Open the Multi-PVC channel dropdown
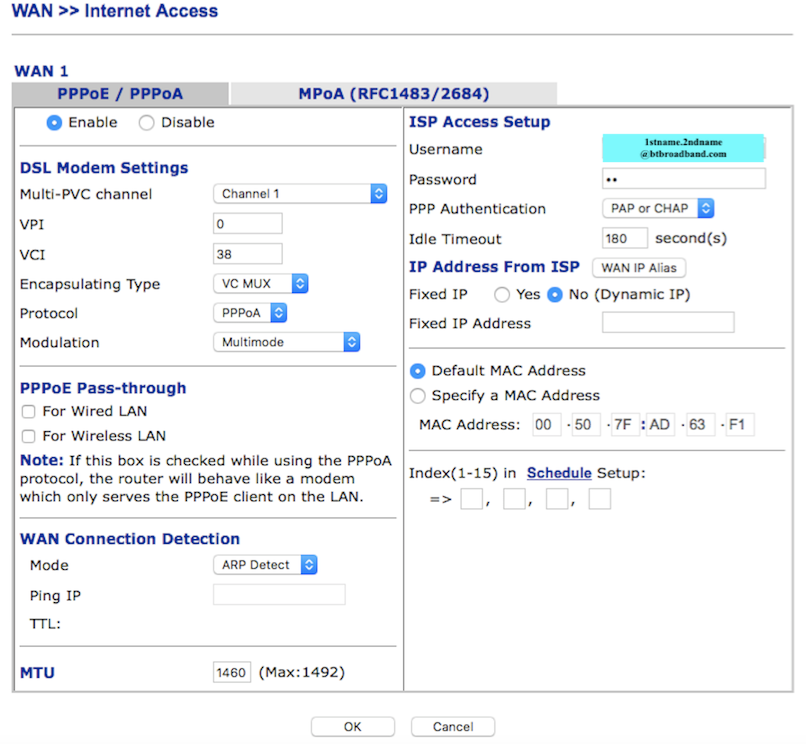Viewport: 806px width, 744px height. click(300, 194)
